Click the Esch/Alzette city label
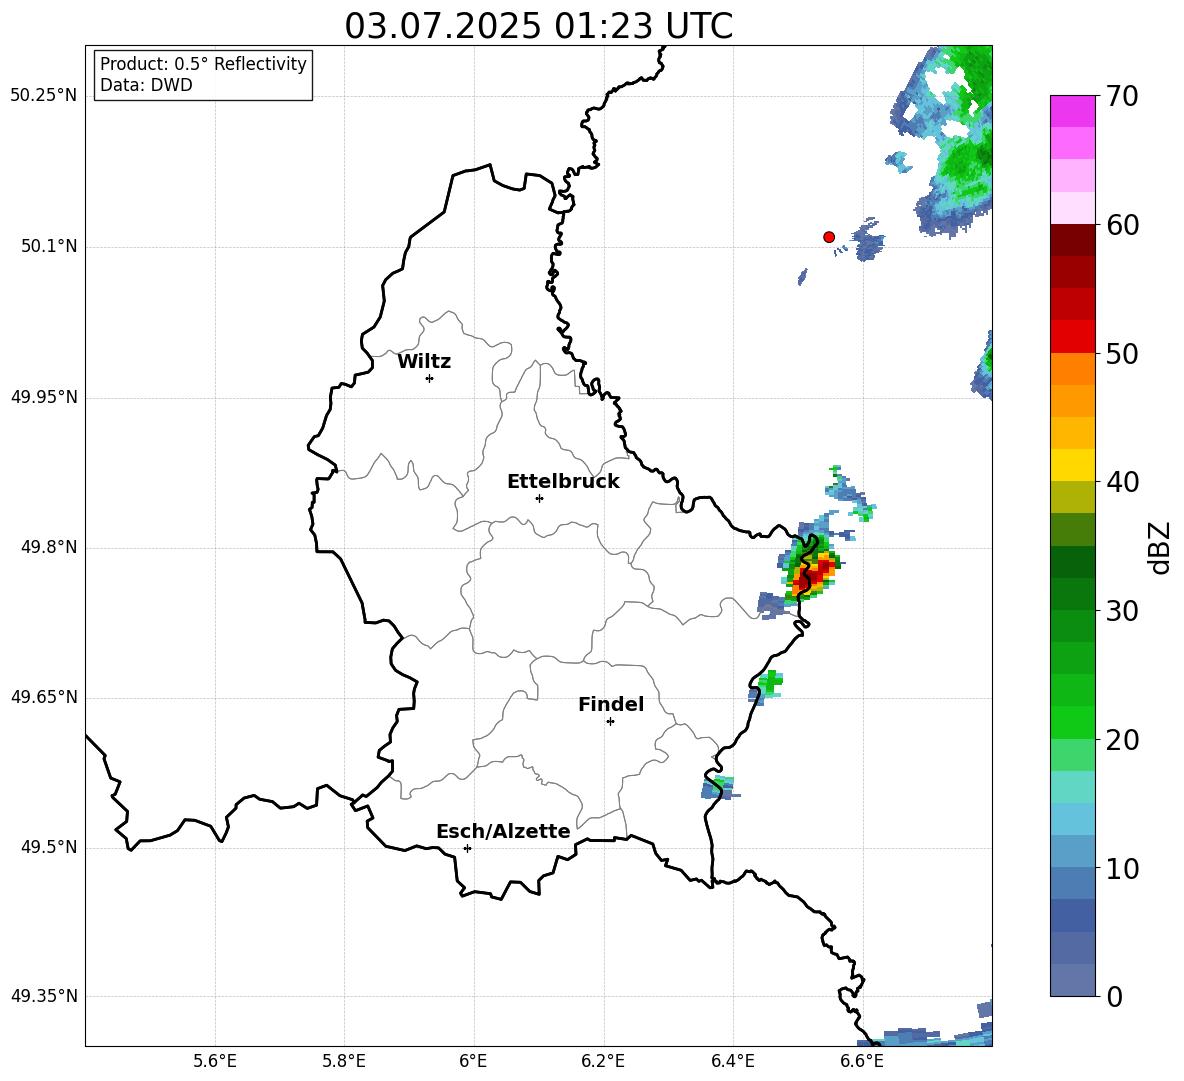This screenshot has width=1184, height=1081. [x=503, y=831]
